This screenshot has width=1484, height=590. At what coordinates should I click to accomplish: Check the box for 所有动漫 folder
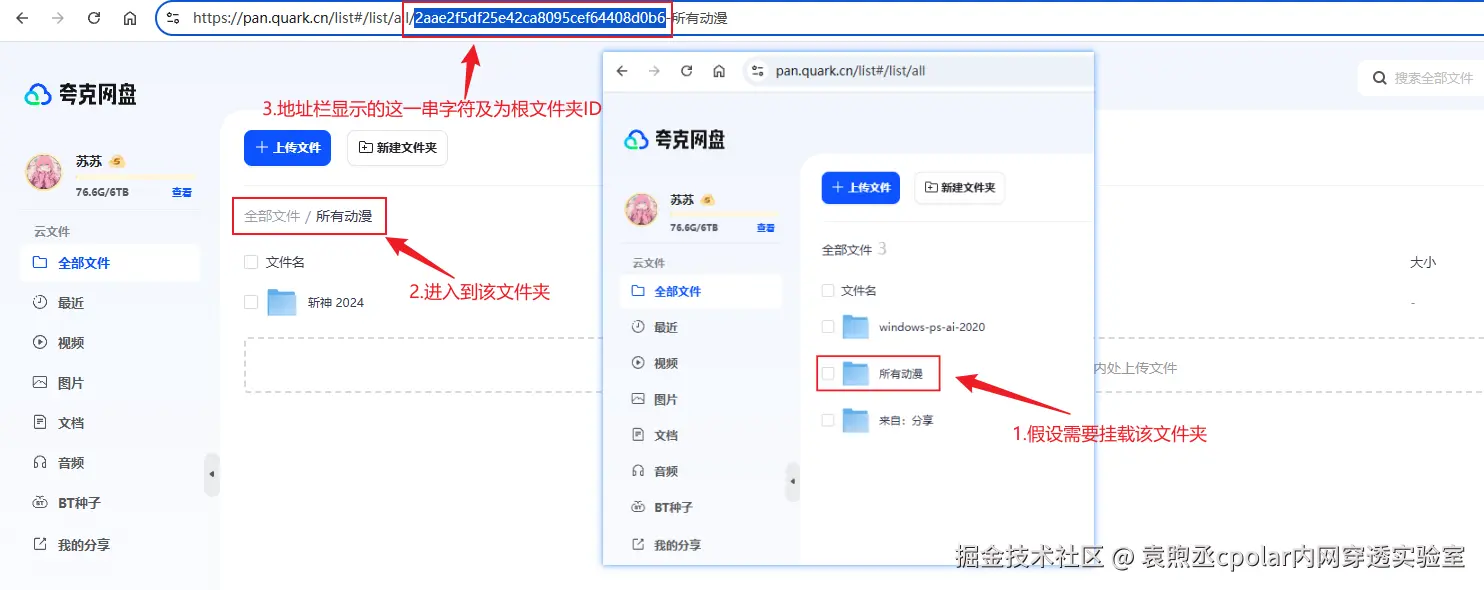click(x=827, y=373)
